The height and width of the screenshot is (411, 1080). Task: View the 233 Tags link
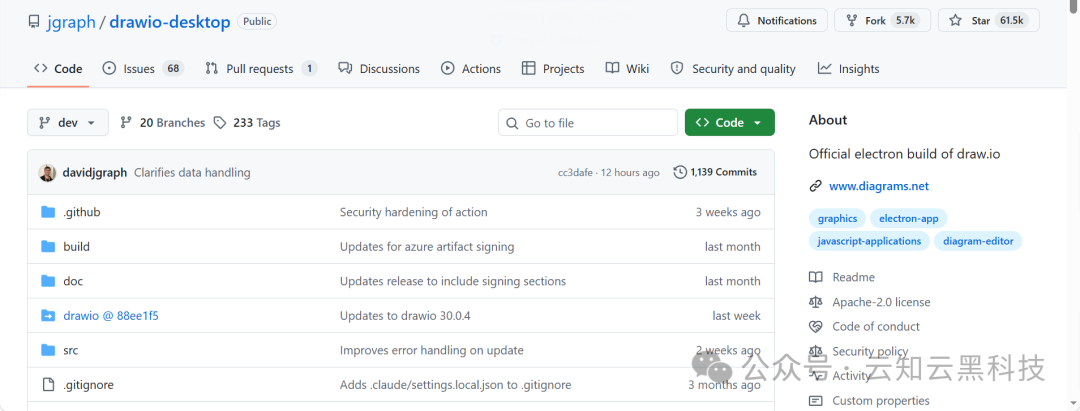pyautogui.click(x=247, y=123)
